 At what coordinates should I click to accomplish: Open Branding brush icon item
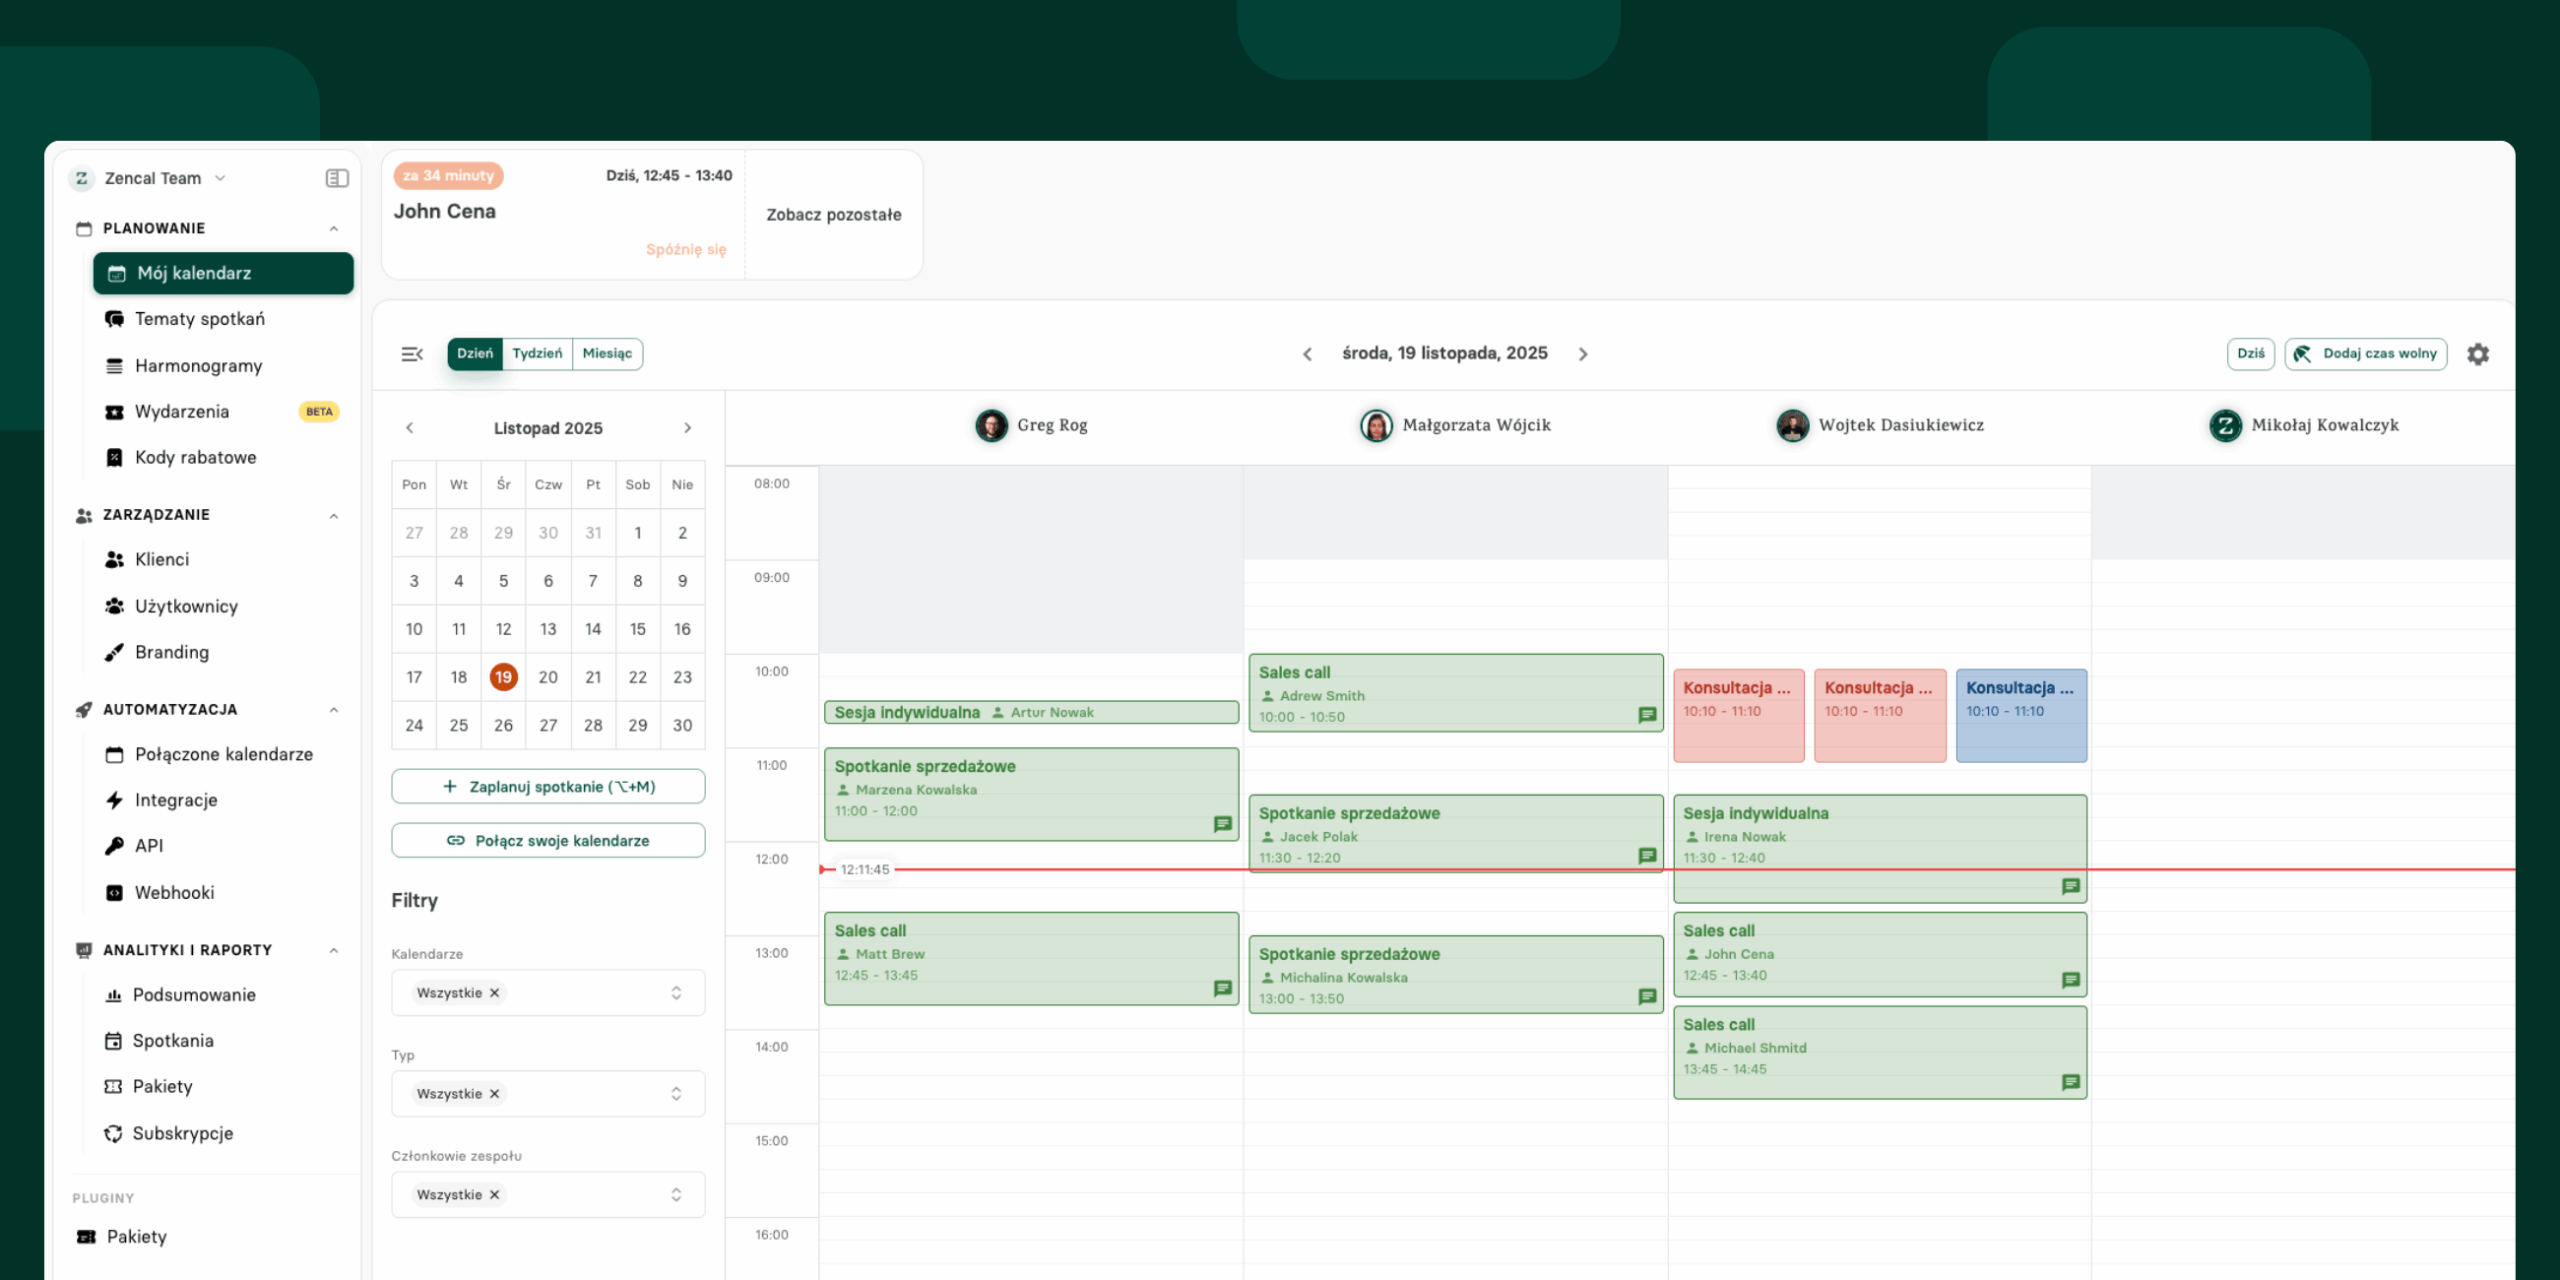point(115,652)
